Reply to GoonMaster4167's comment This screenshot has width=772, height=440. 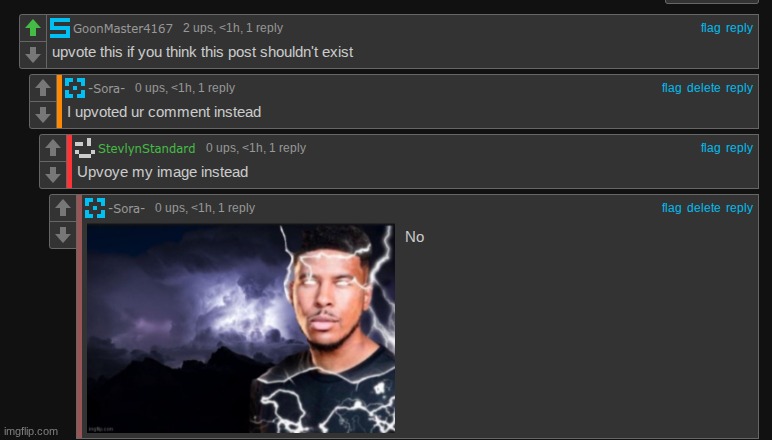pos(739,28)
